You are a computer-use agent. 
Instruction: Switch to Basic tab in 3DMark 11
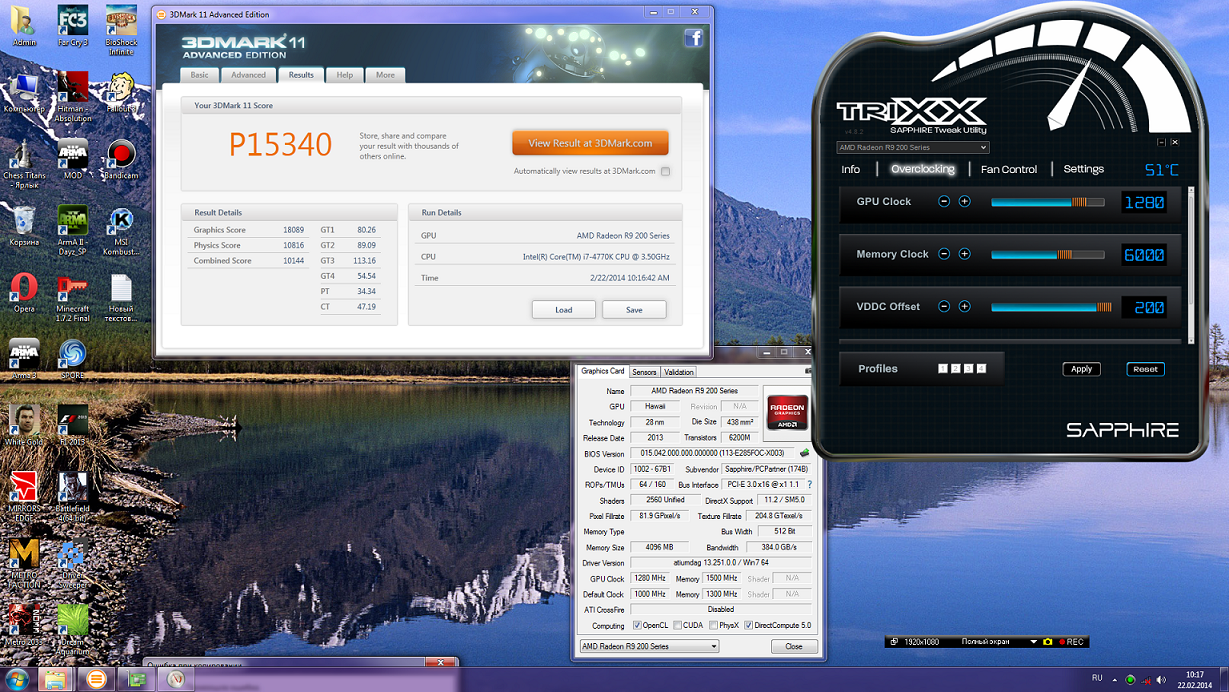[200, 75]
